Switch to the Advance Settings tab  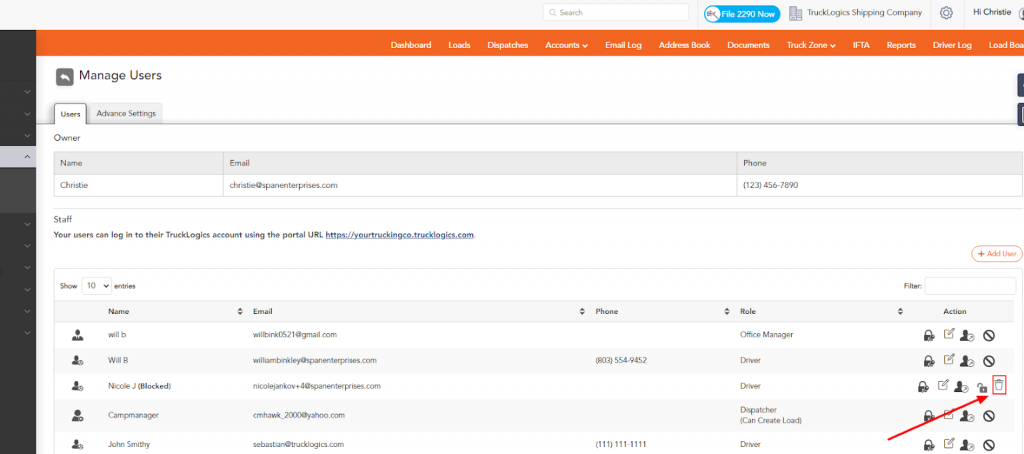[x=126, y=113]
